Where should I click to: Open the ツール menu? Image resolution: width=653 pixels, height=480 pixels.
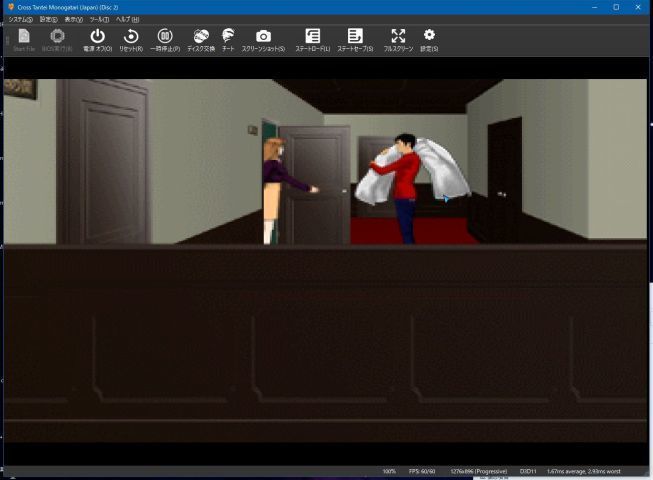pos(99,20)
